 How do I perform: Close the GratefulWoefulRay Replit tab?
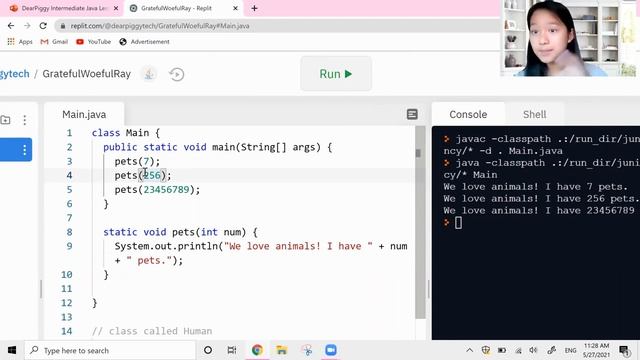236,8
